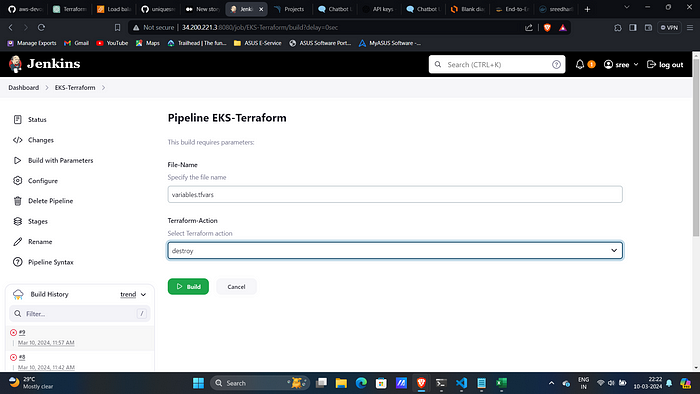700x394 pixels.
Task: Click the green Build button
Action: (x=188, y=286)
